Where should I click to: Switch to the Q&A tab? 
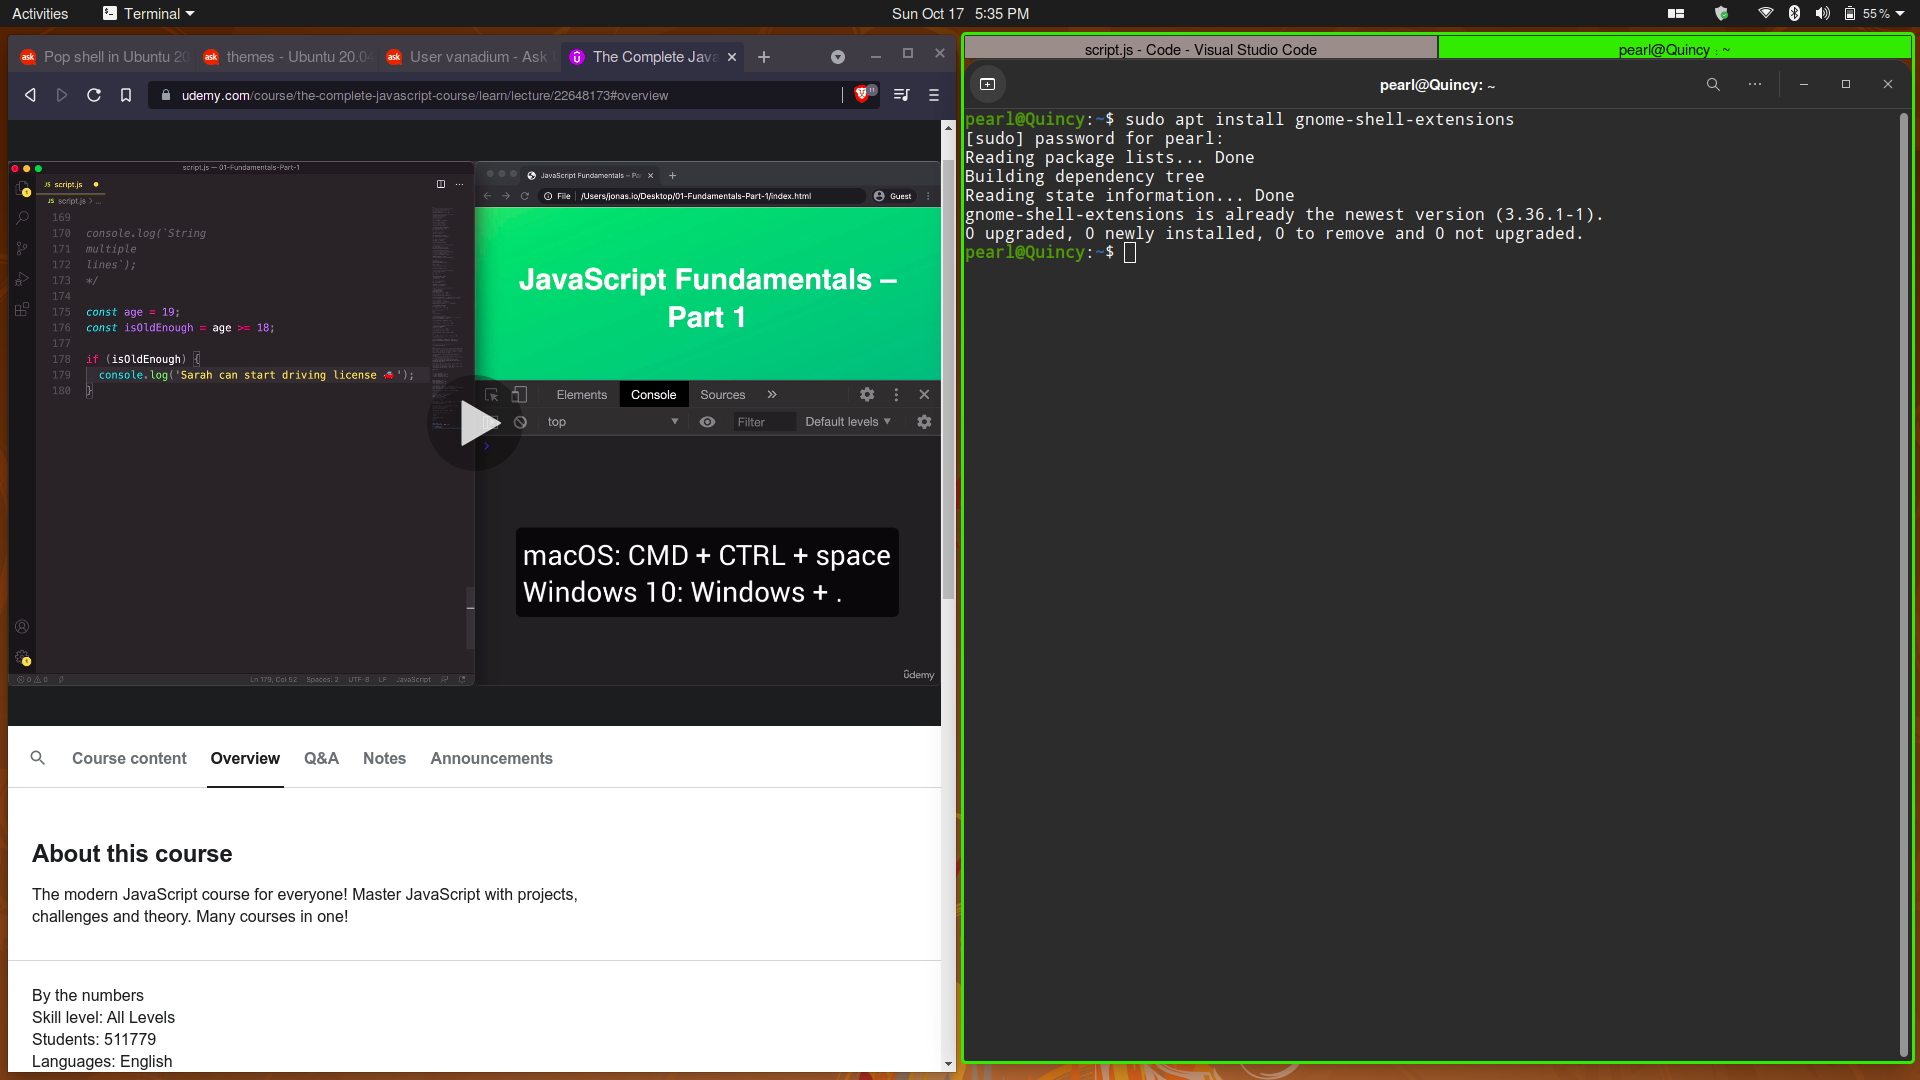point(321,758)
